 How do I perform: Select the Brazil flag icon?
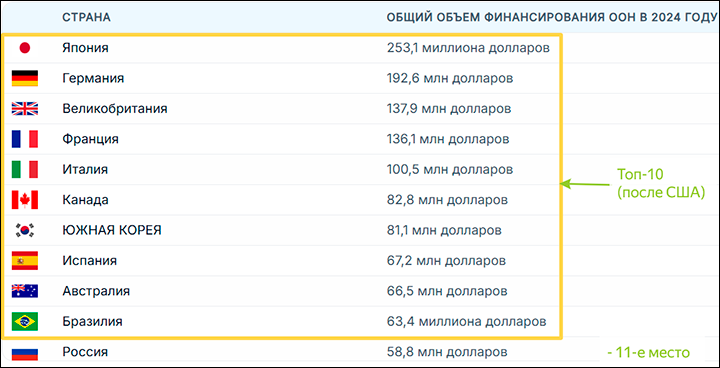click(25, 322)
